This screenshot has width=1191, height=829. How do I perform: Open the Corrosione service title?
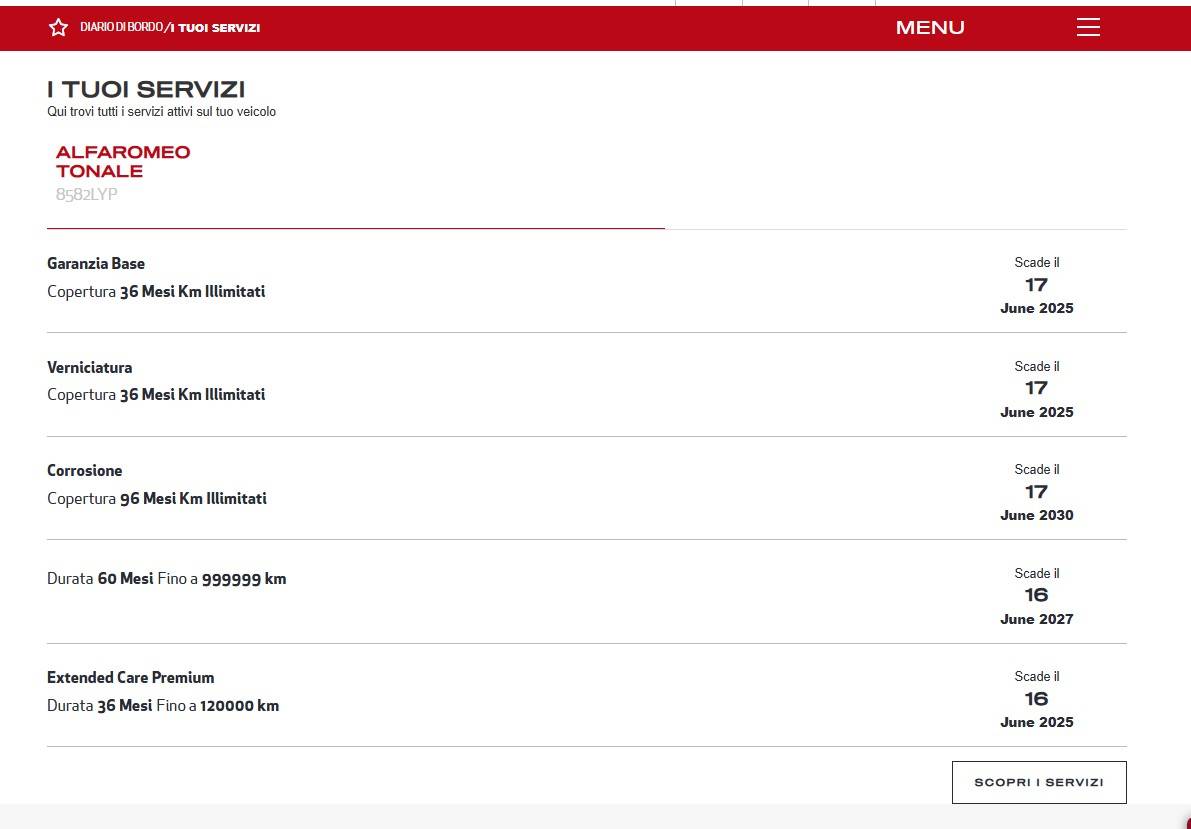(x=84, y=471)
